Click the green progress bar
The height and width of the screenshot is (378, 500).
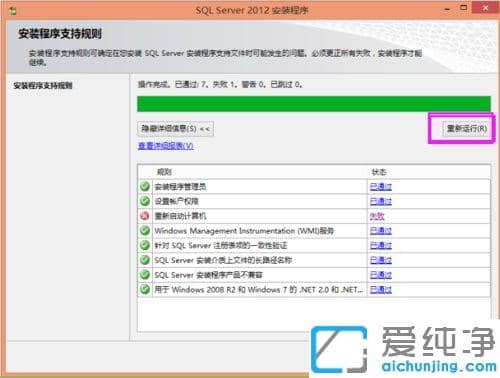click(314, 104)
